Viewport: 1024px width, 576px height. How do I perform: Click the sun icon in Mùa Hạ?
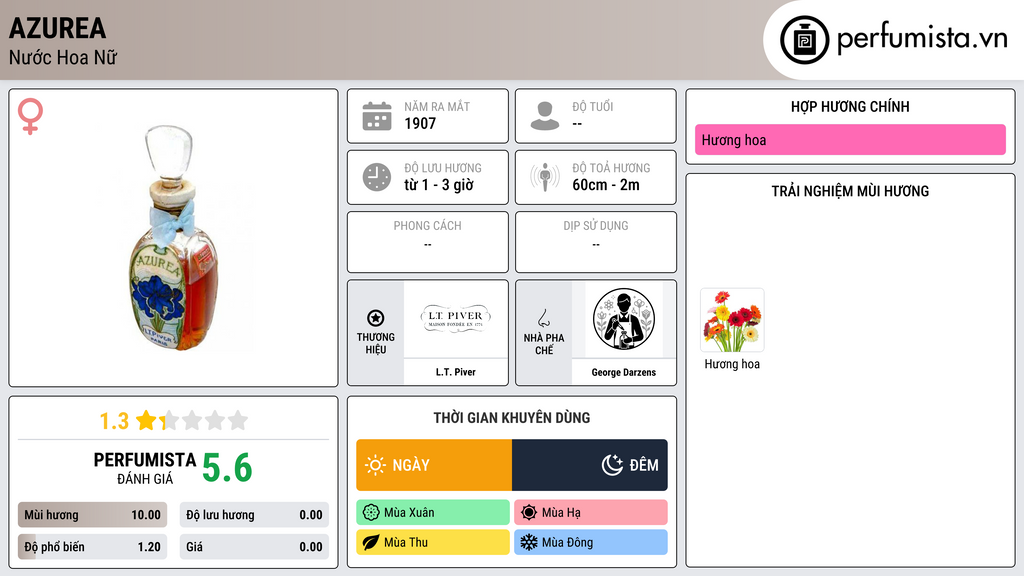point(529,513)
